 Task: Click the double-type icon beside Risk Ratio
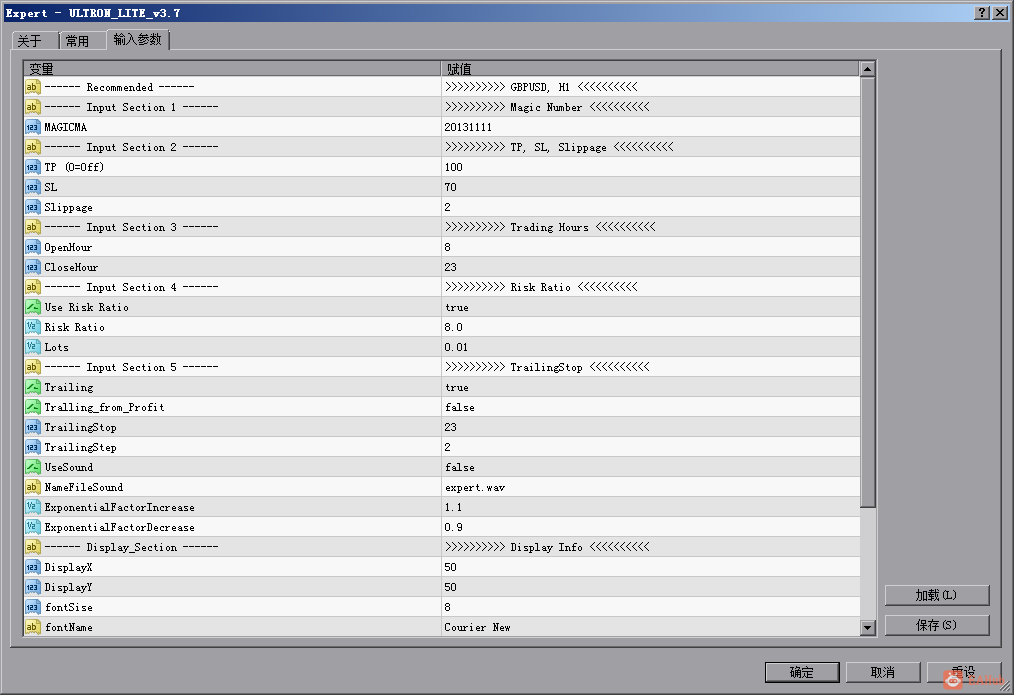pos(32,327)
